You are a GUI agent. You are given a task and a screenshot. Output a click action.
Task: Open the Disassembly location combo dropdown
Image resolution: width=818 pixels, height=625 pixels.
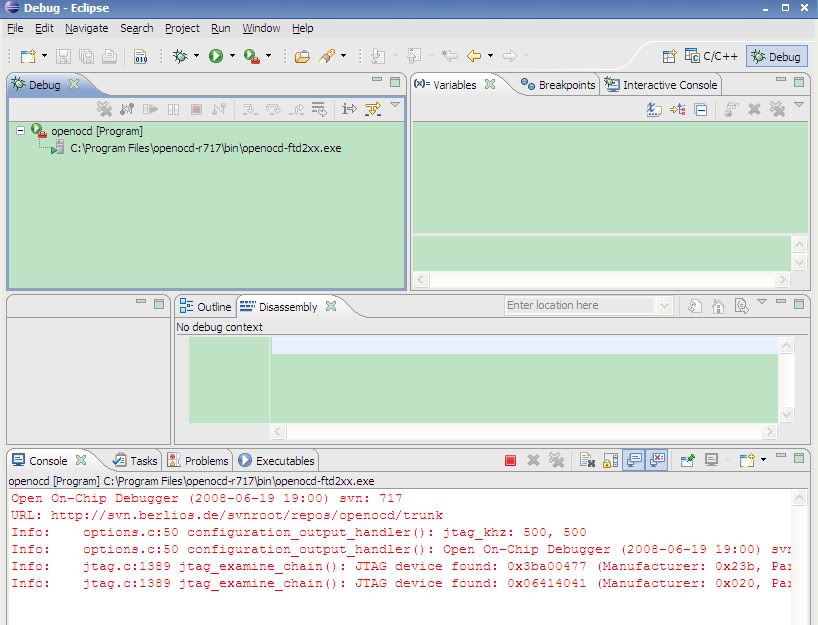664,305
